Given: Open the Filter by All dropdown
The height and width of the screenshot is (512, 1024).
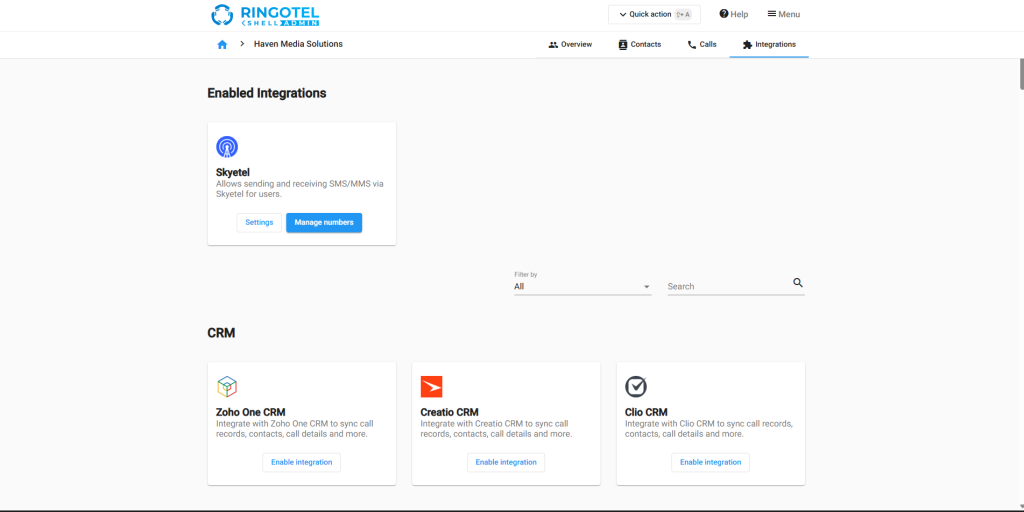Looking at the screenshot, I should pyautogui.click(x=582, y=287).
